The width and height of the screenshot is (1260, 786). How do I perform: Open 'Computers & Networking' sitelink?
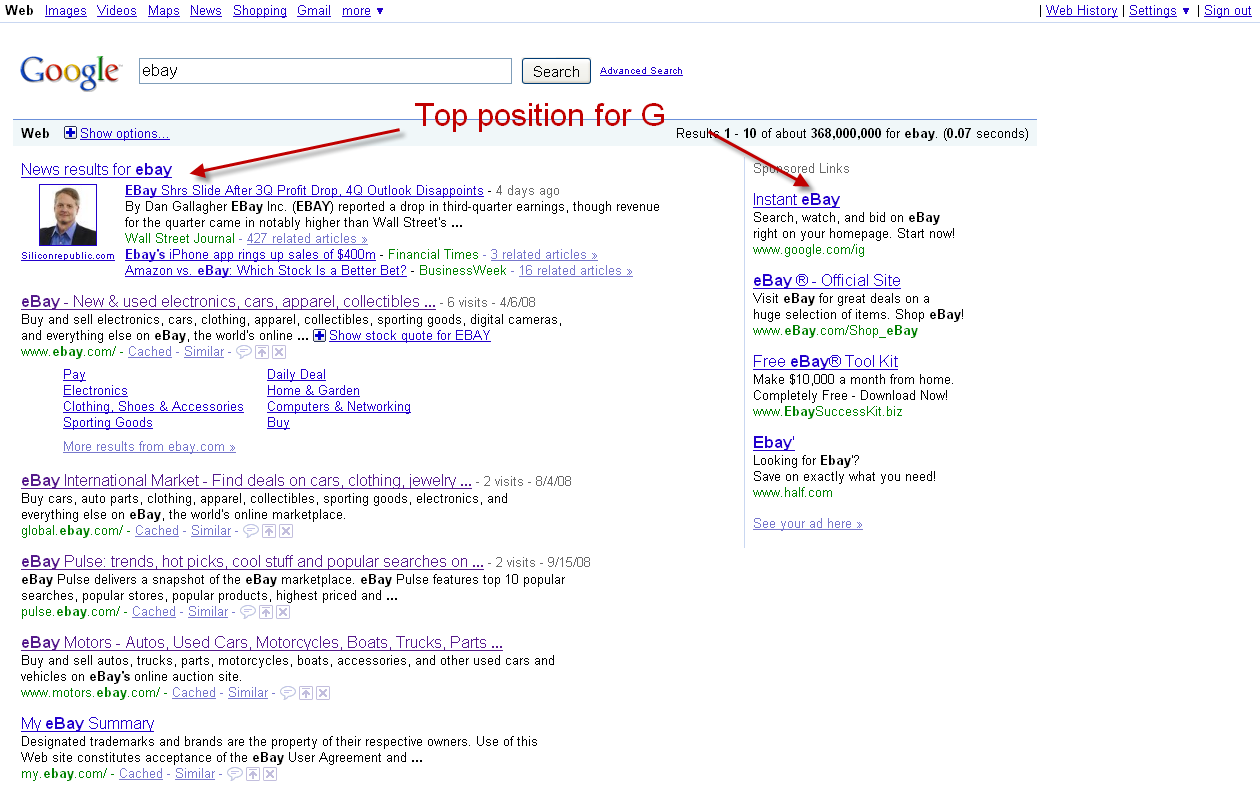339,407
